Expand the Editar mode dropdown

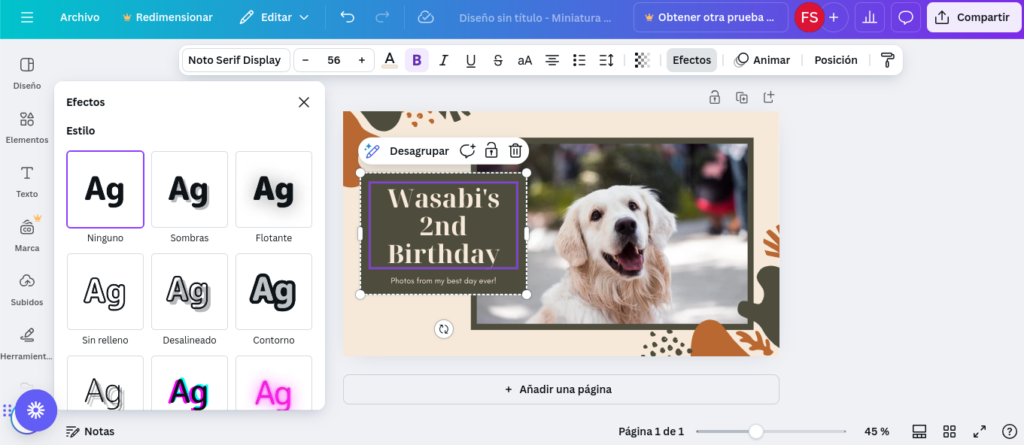click(x=274, y=18)
